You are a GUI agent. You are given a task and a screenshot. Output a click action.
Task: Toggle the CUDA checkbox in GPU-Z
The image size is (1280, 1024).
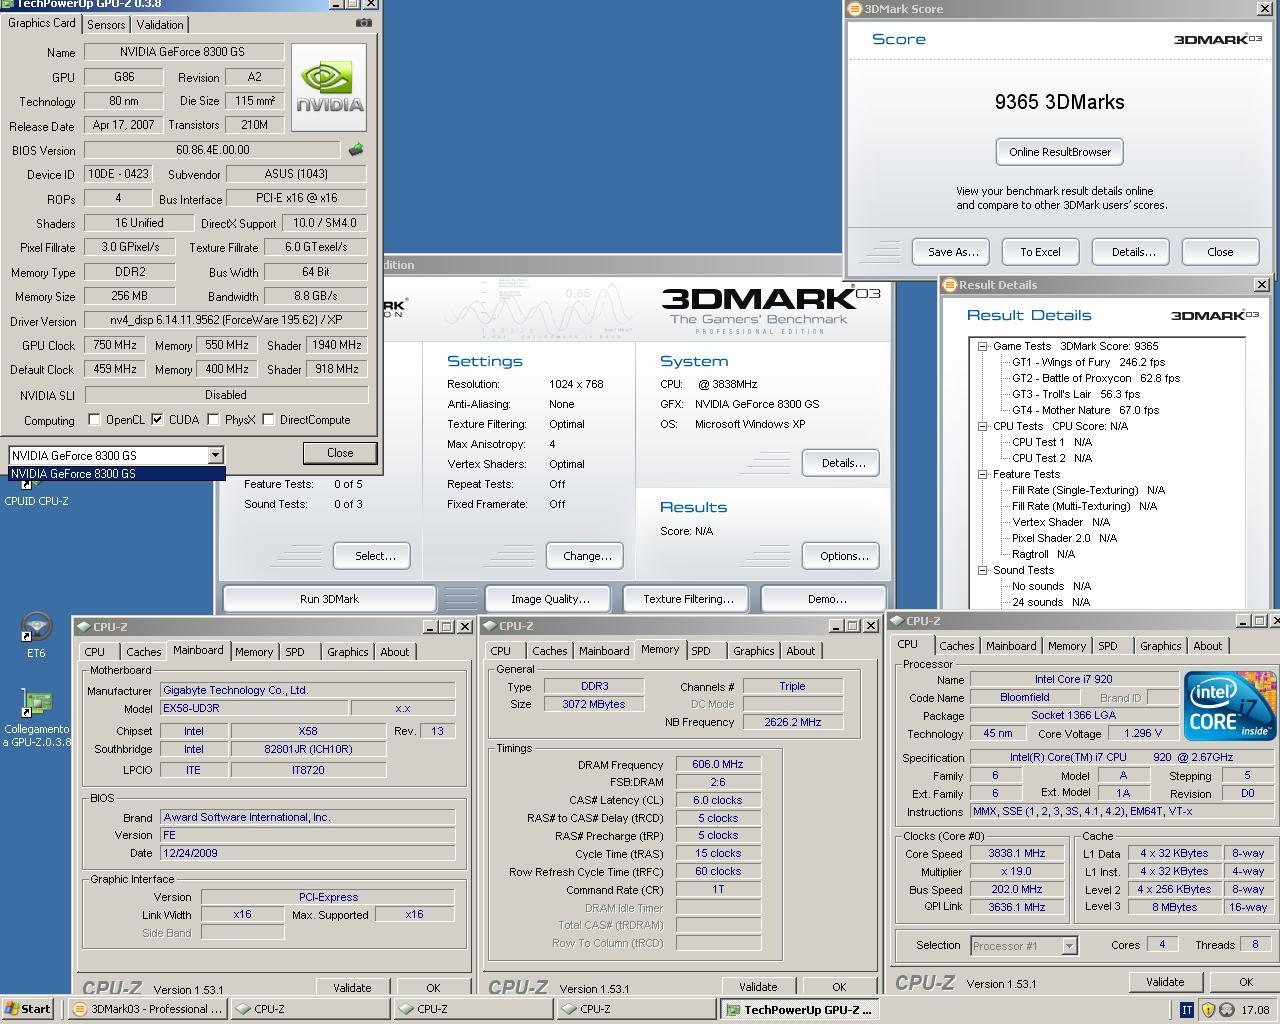click(x=157, y=420)
